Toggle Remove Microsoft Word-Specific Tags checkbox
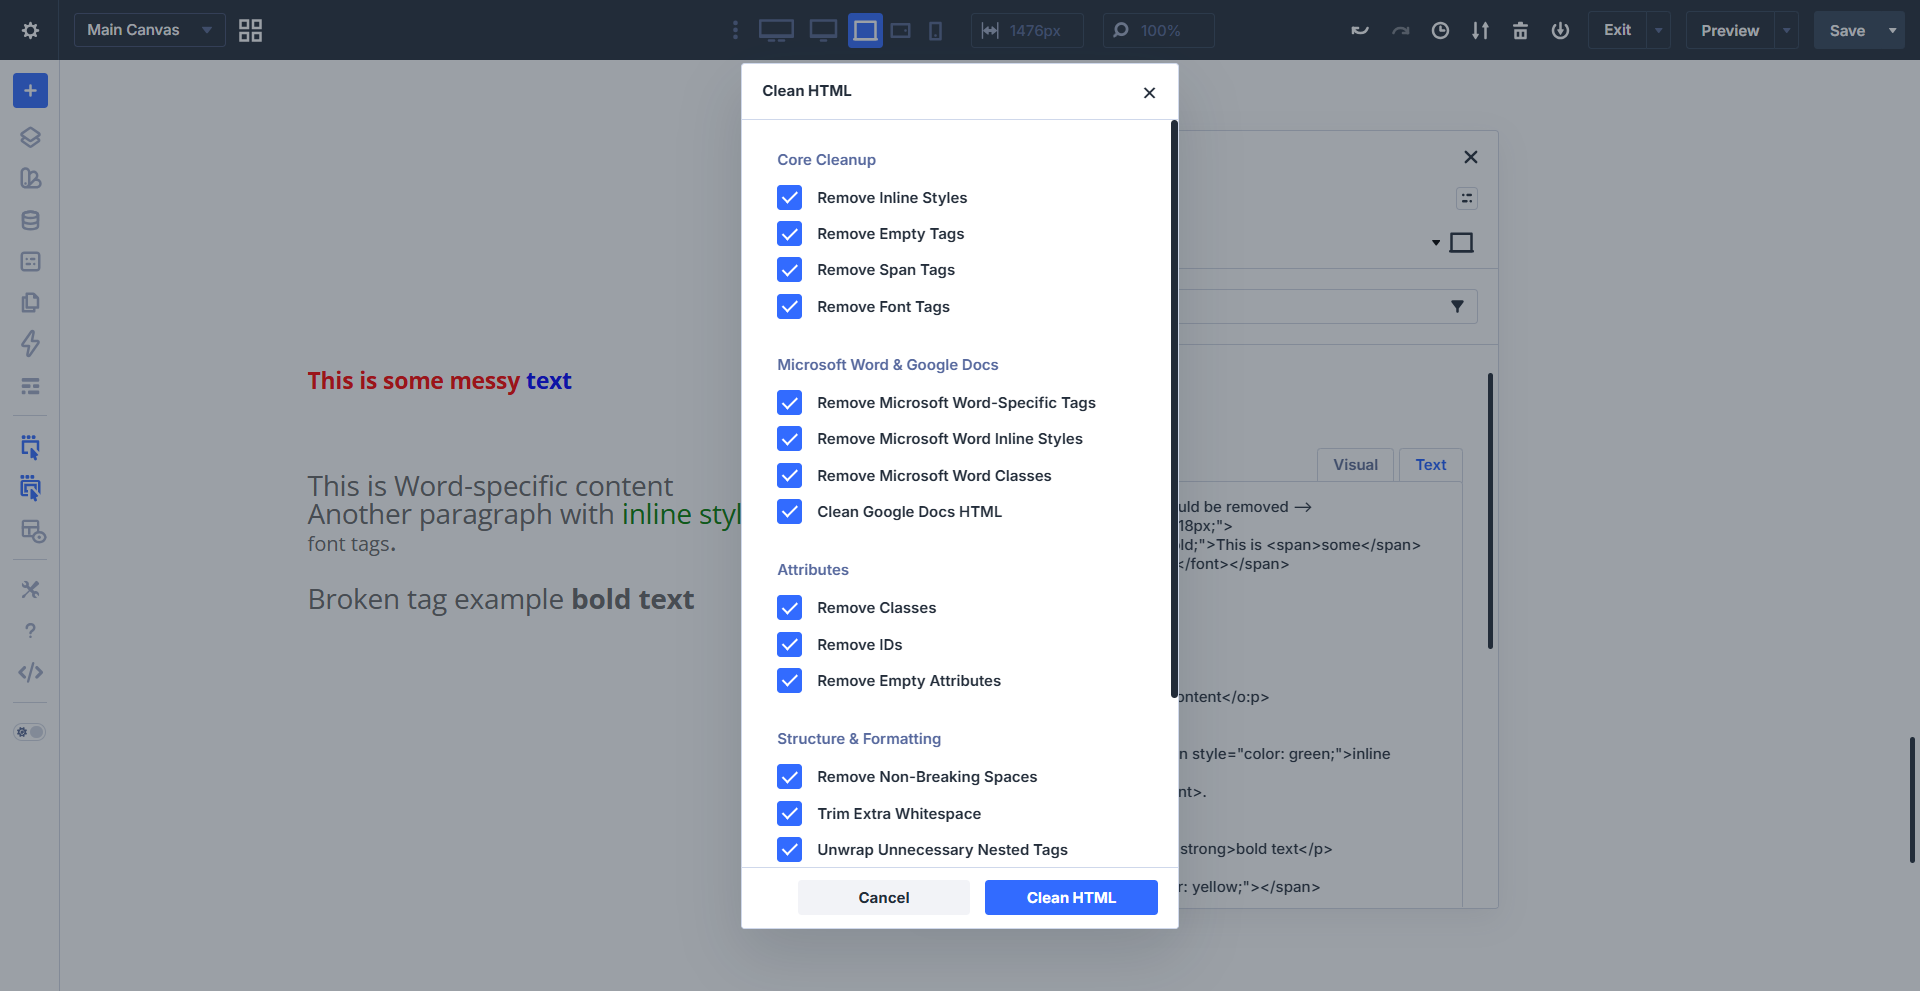The image size is (1920, 991). [x=790, y=402]
